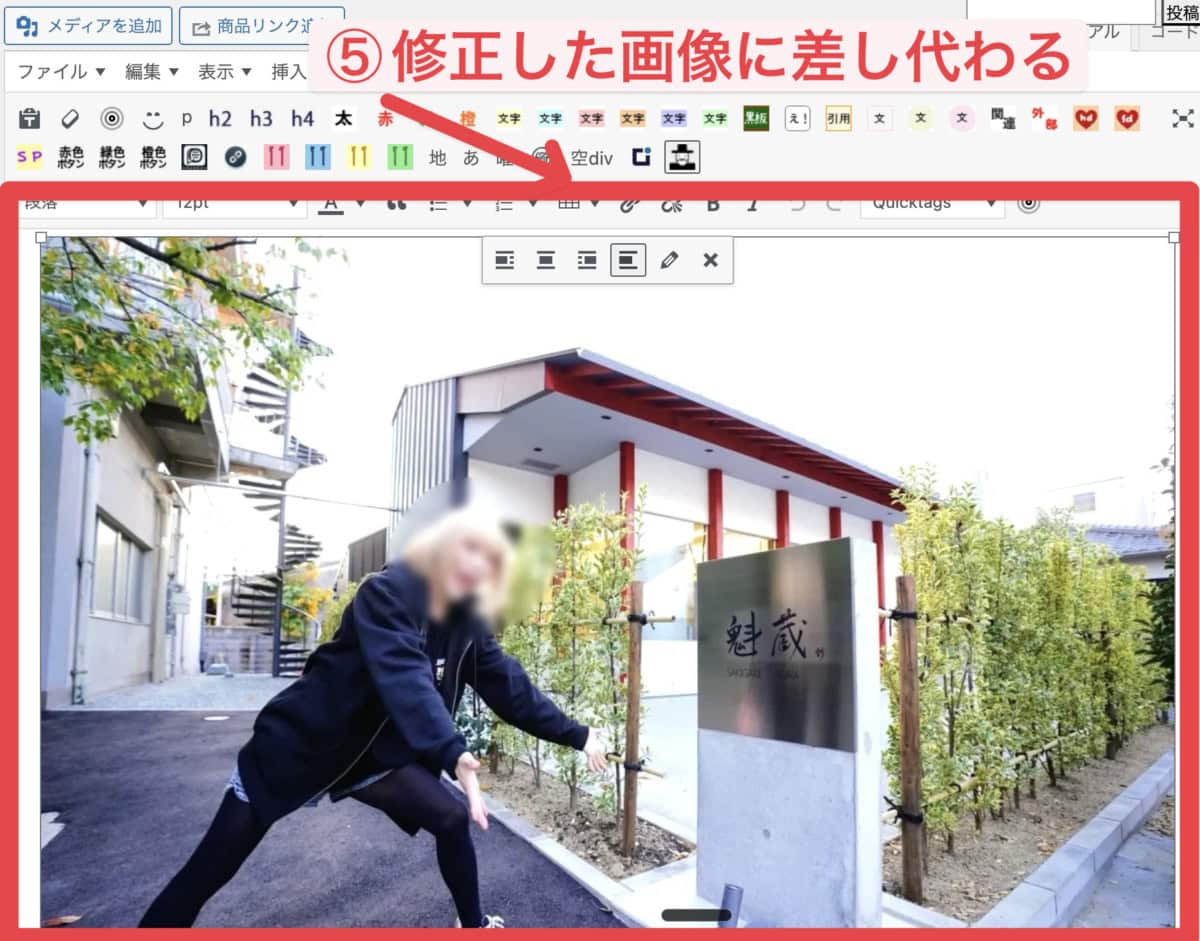Select the eraser clear formatting icon
The width and height of the screenshot is (1200, 941).
click(x=70, y=119)
